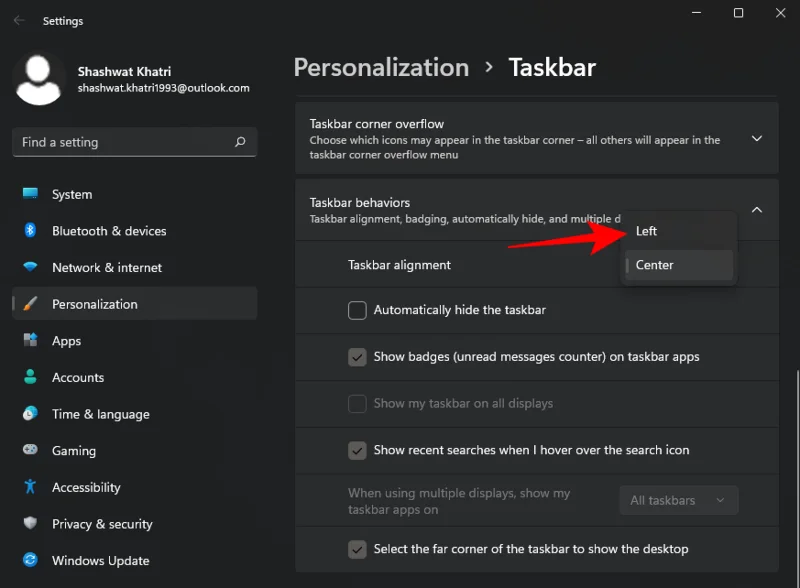The width and height of the screenshot is (800, 588).
Task: Check Automatically hide the taskbar
Action: (357, 310)
